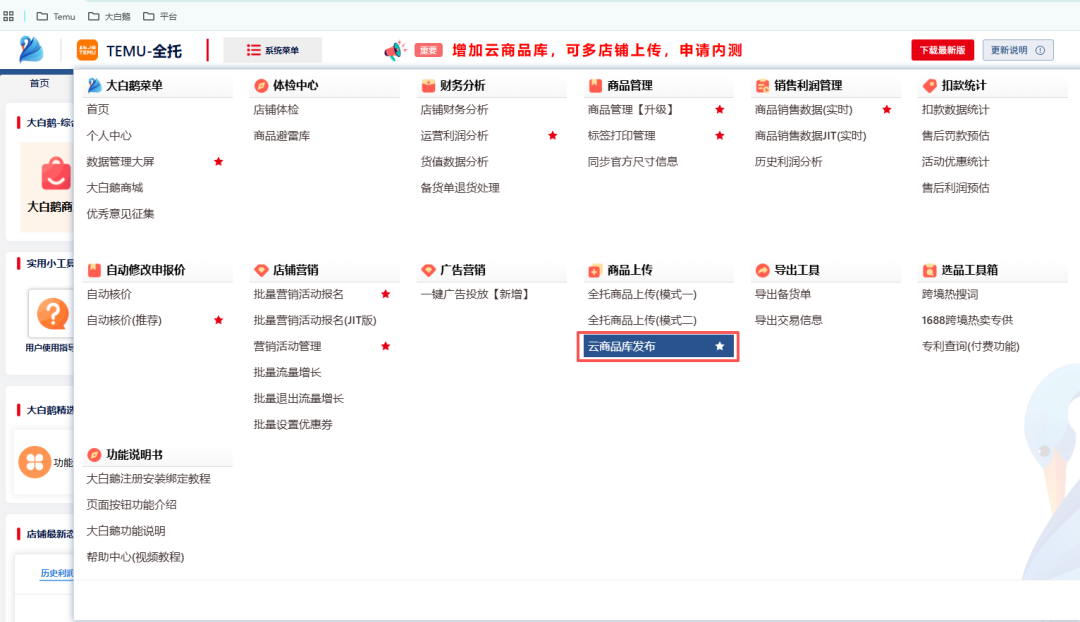This screenshot has height=622, width=1080.
Task: Select 店铺财务分析 menu entry
Action: coord(454,110)
